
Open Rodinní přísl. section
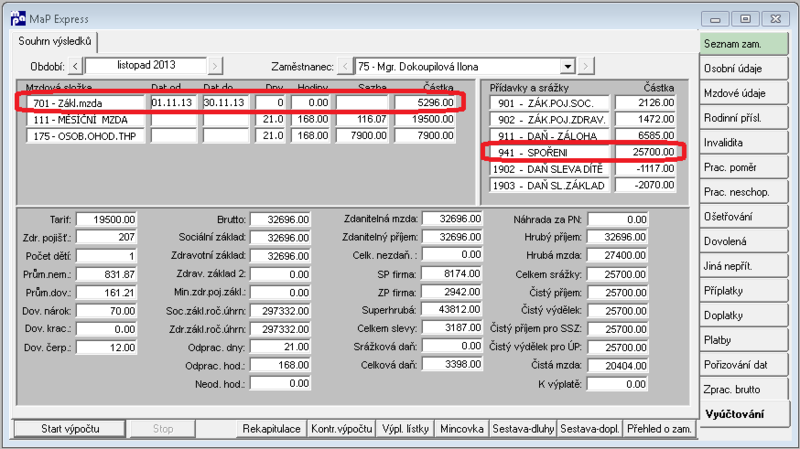point(743,118)
